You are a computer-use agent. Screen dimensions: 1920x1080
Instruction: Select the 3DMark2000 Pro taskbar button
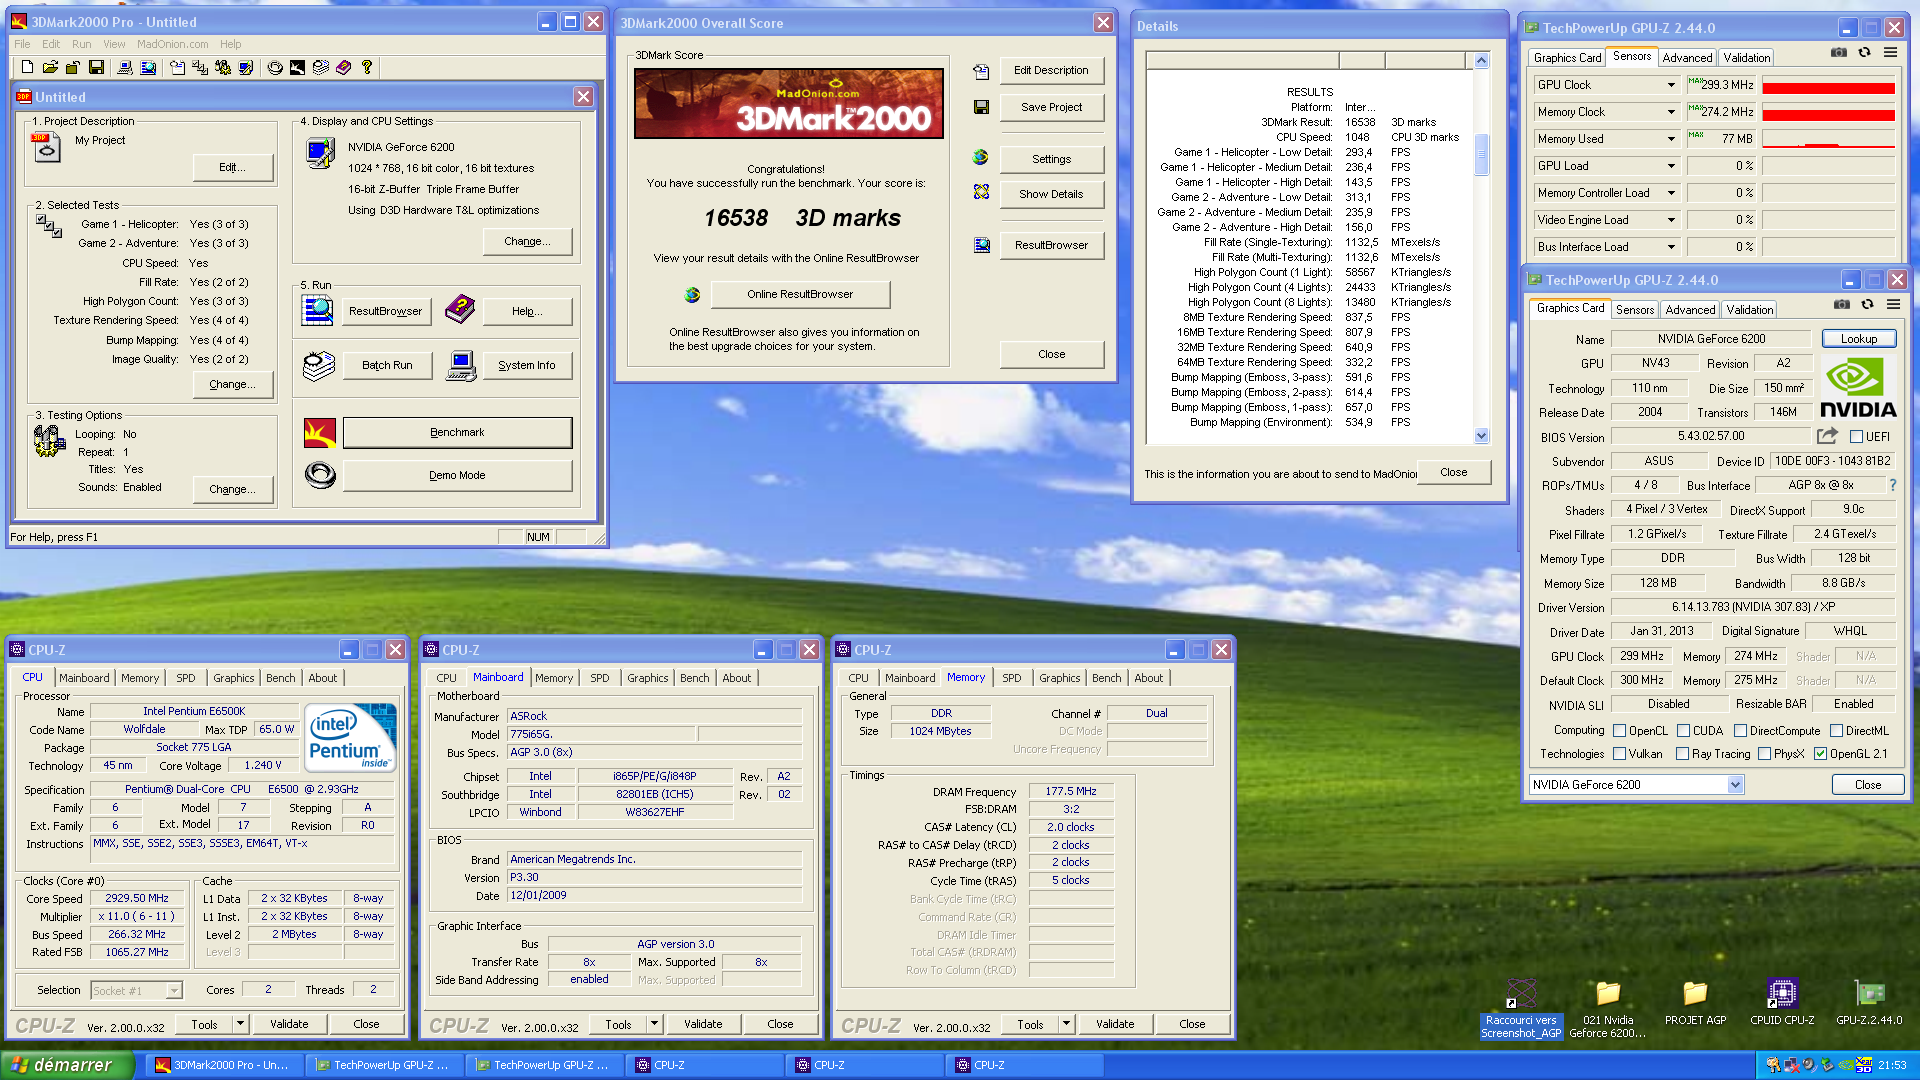click(x=224, y=1065)
